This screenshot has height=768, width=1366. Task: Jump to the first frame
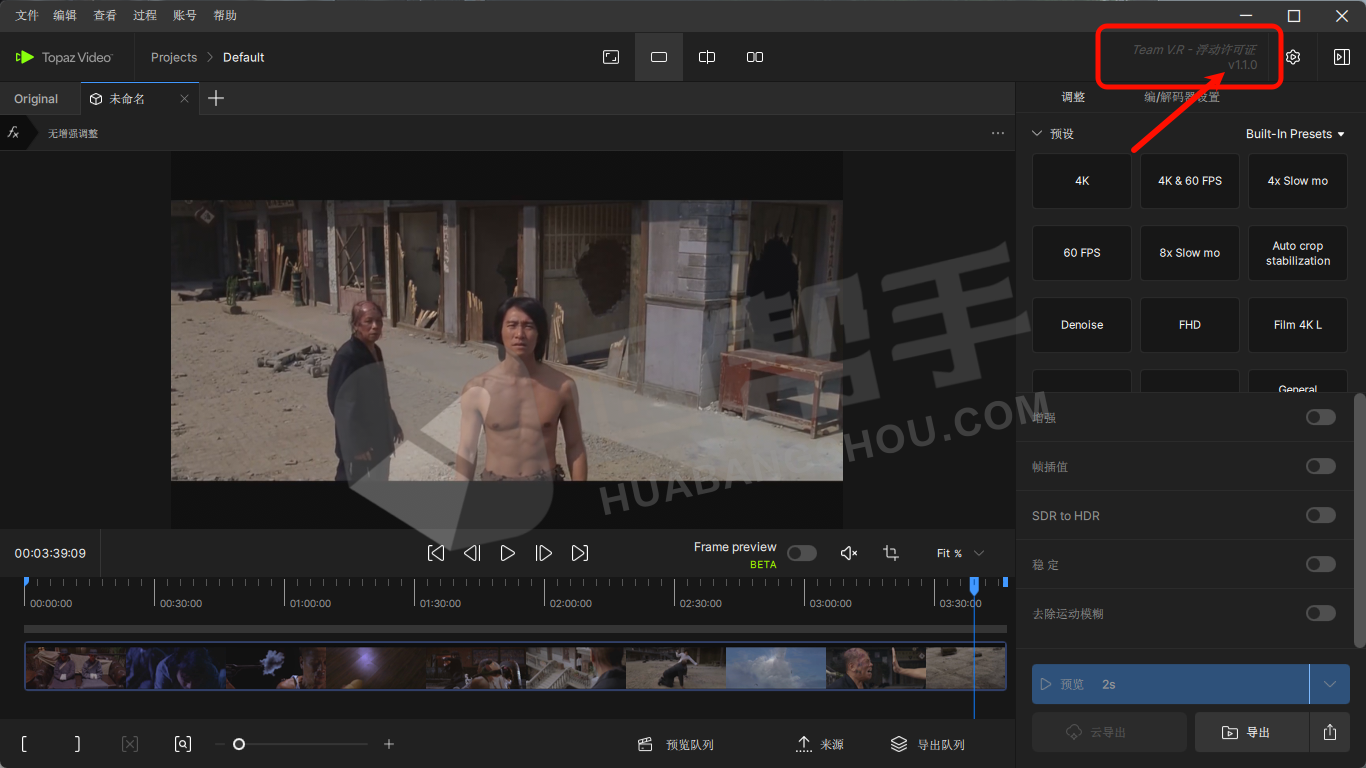(x=436, y=553)
